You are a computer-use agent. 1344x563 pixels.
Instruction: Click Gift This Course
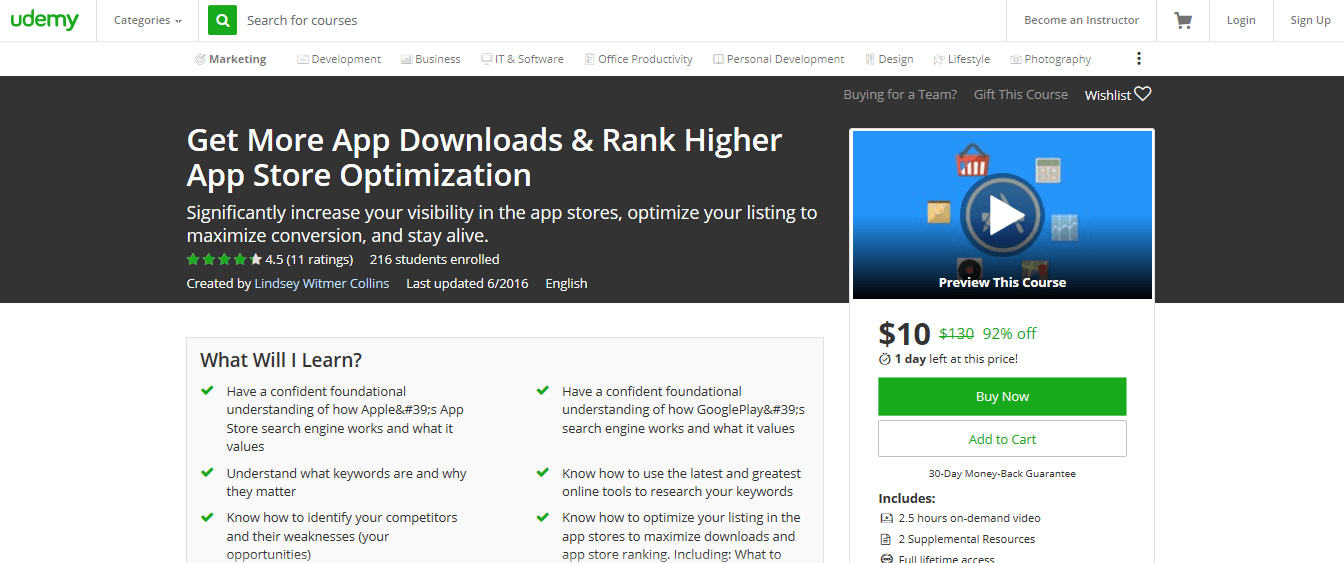click(x=1021, y=94)
